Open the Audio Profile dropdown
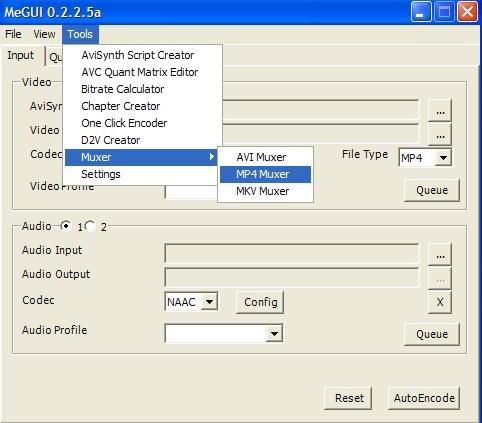 pyautogui.click(x=274, y=333)
